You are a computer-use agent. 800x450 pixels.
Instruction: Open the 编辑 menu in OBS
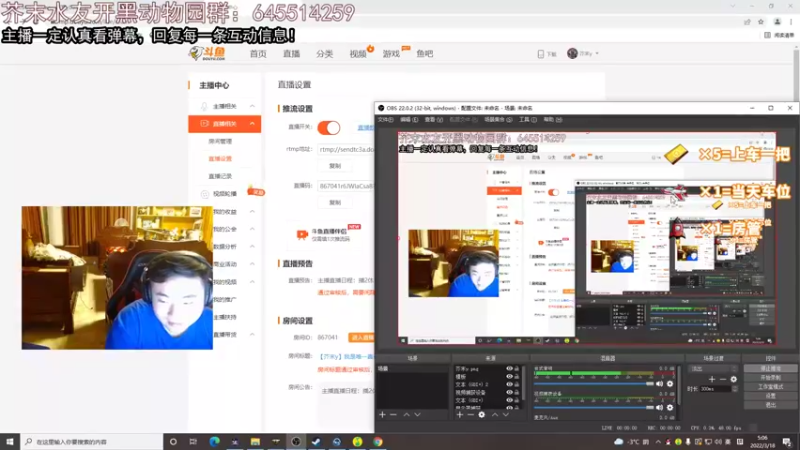pos(409,119)
